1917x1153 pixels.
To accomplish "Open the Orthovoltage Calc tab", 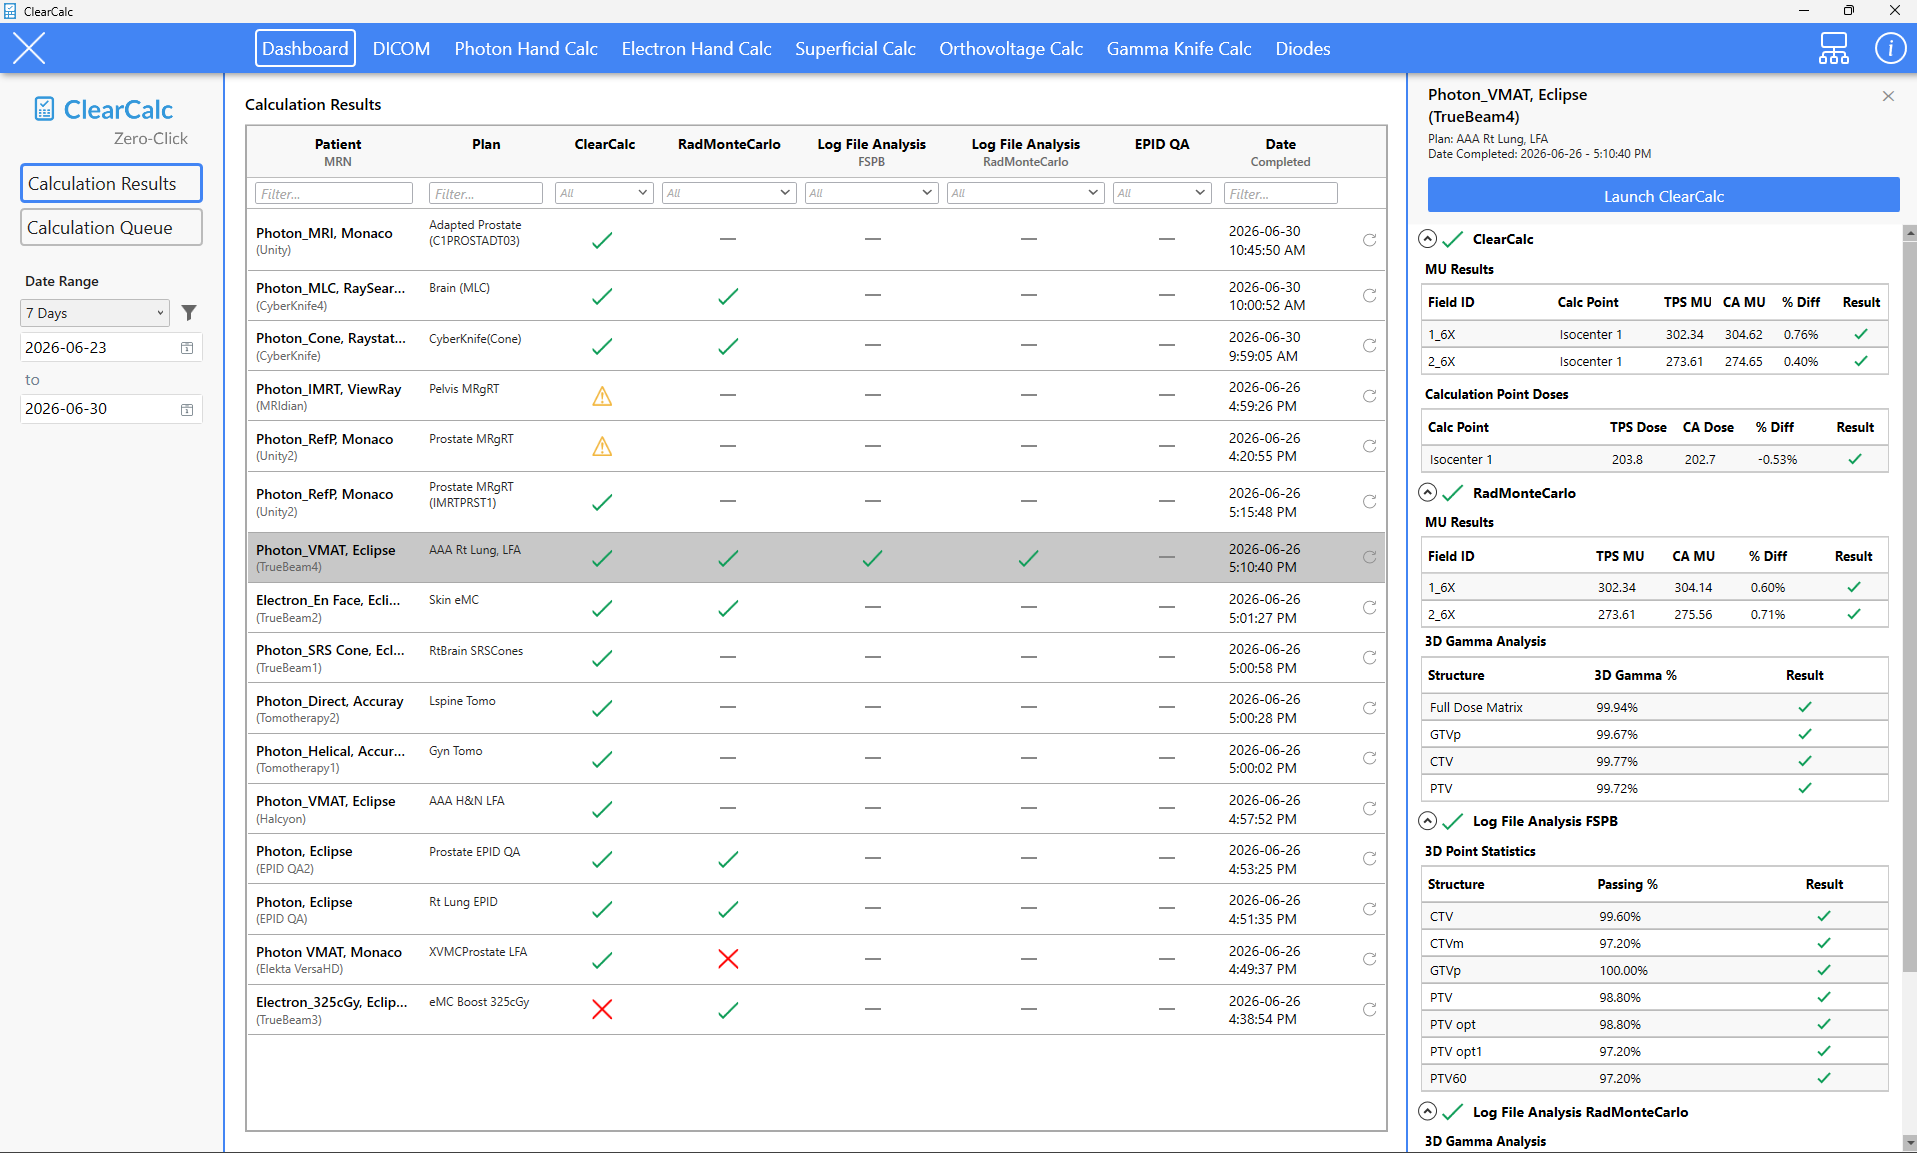I will tap(1011, 48).
